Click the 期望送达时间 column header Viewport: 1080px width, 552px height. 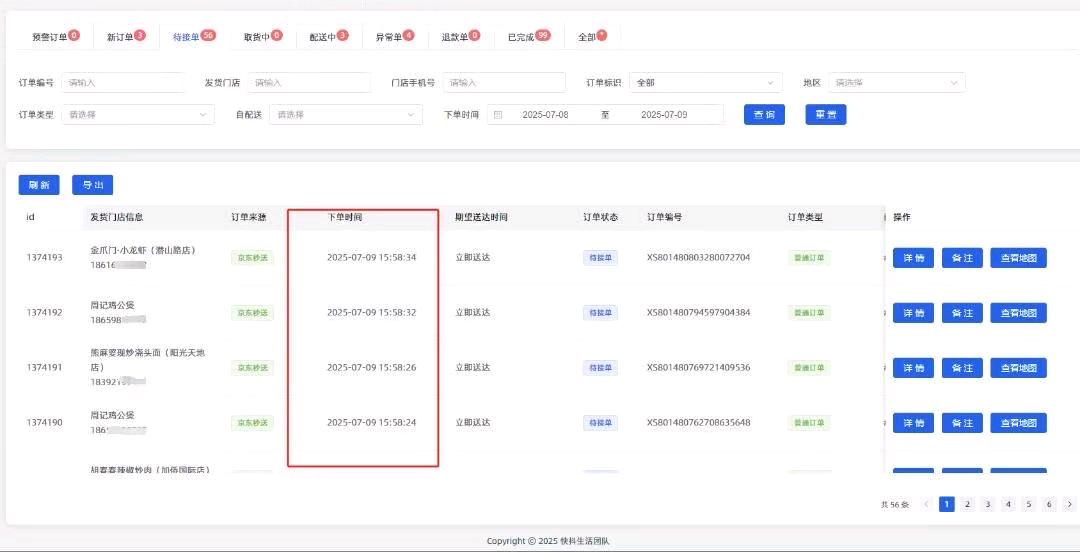(481, 217)
